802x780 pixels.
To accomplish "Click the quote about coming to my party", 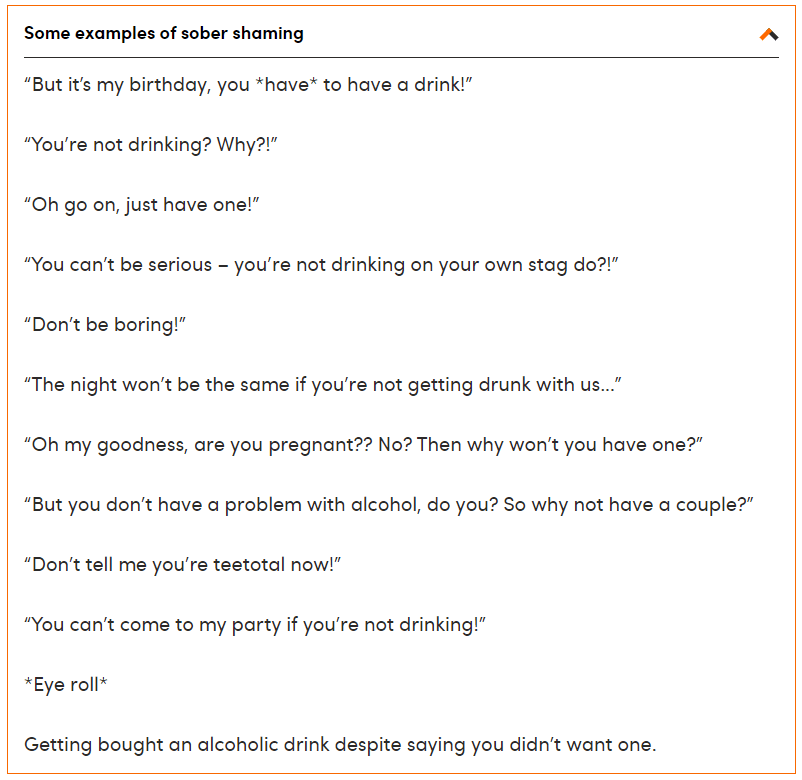I will pyautogui.click(x=255, y=625).
